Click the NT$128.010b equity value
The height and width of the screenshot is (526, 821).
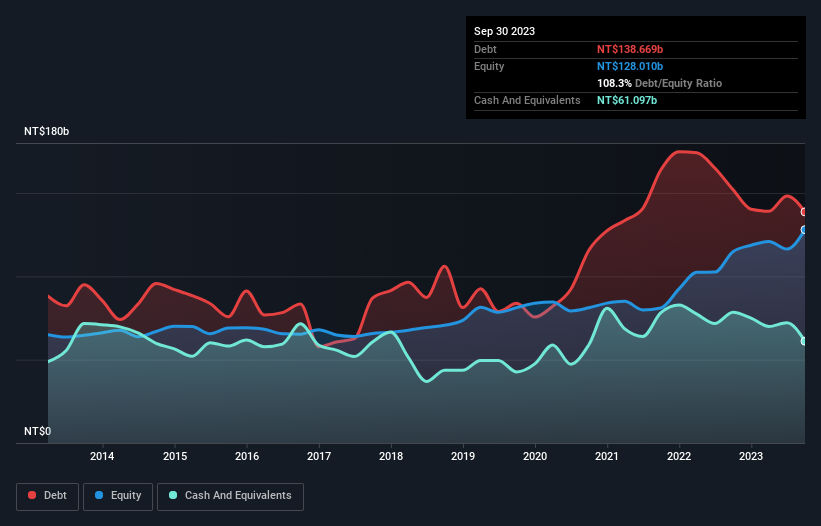pos(630,66)
